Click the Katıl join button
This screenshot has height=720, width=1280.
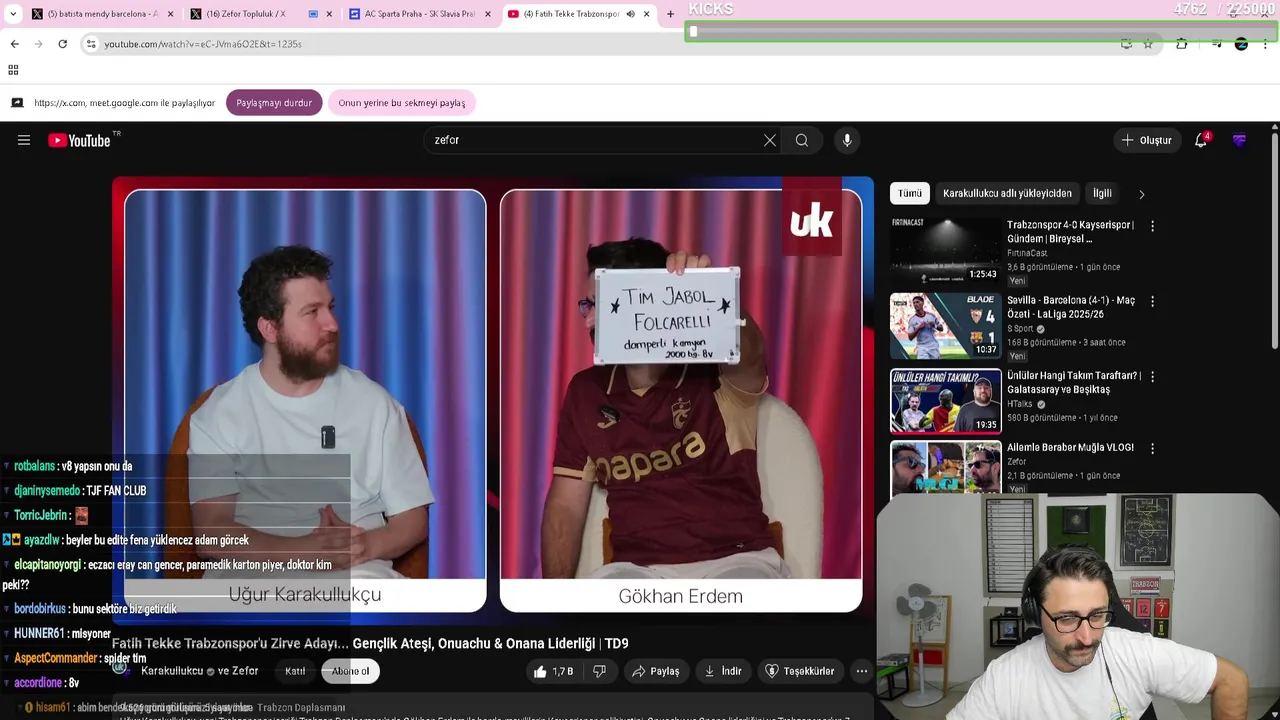click(x=295, y=671)
